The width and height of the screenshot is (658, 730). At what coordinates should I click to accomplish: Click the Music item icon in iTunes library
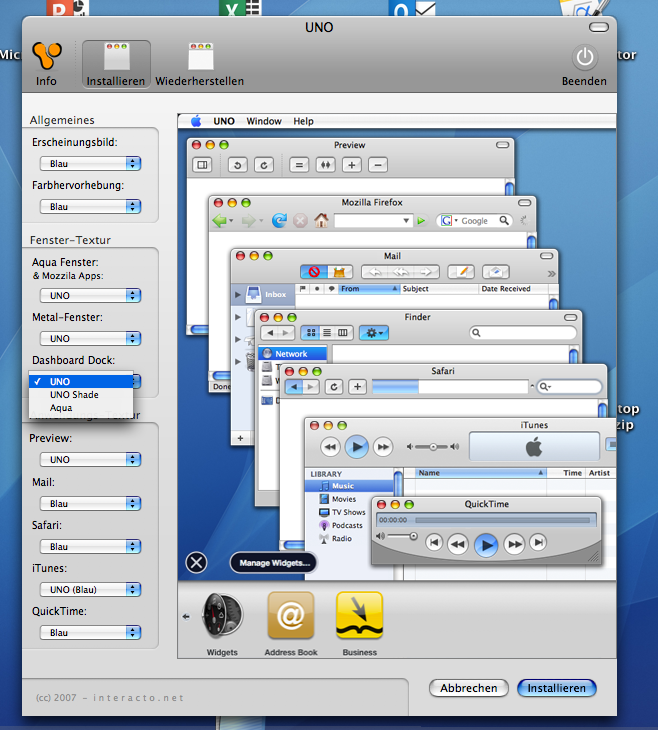tap(325, 486)
